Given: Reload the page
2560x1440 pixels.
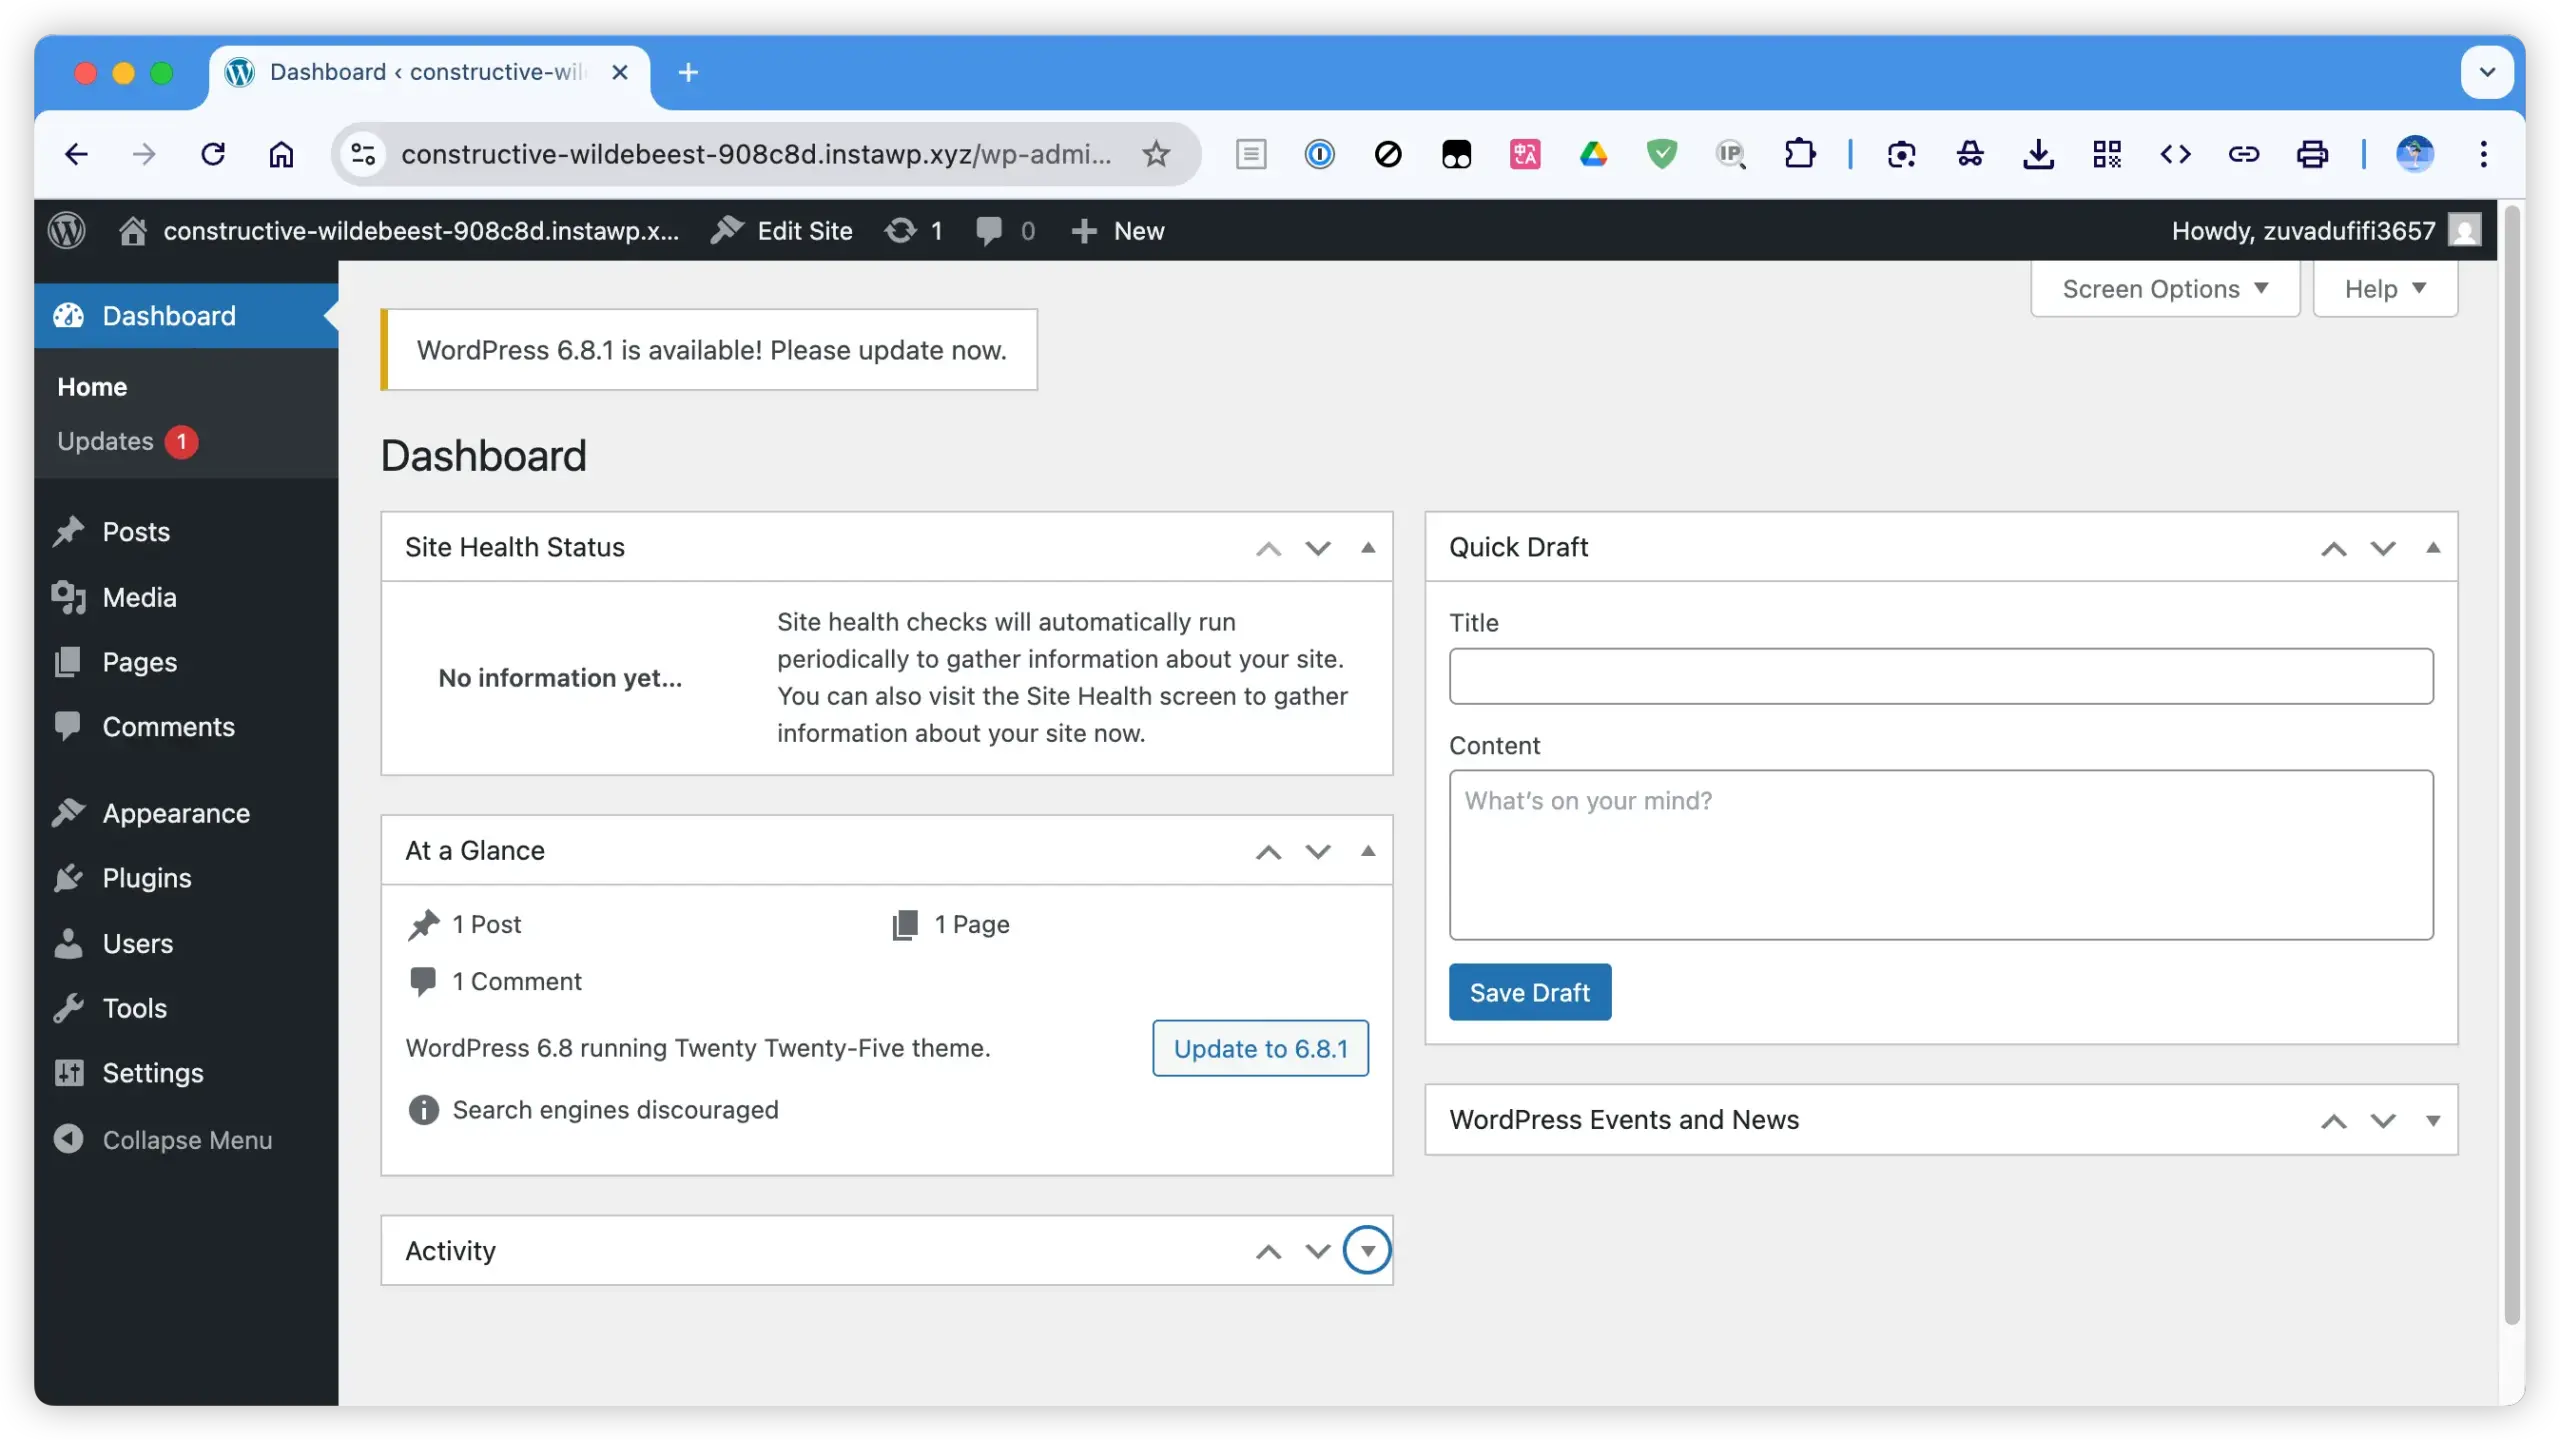Looking at the screenshot, I should click(x=213, y=154).
